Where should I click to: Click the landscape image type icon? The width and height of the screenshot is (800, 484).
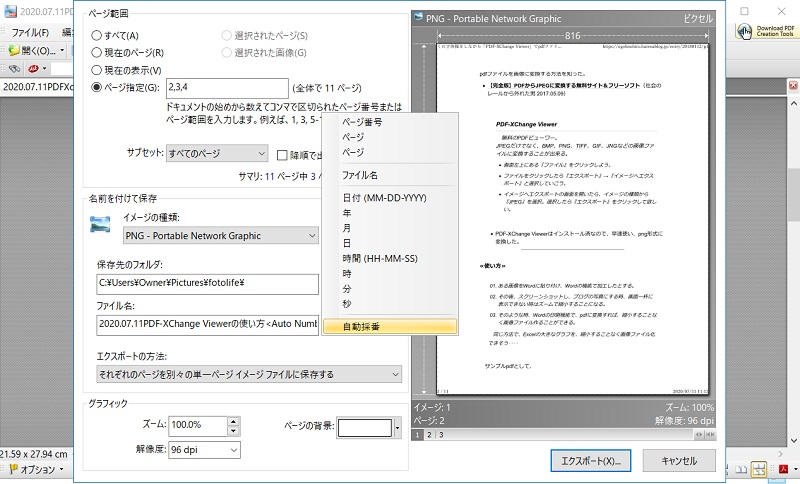point(100,224)
